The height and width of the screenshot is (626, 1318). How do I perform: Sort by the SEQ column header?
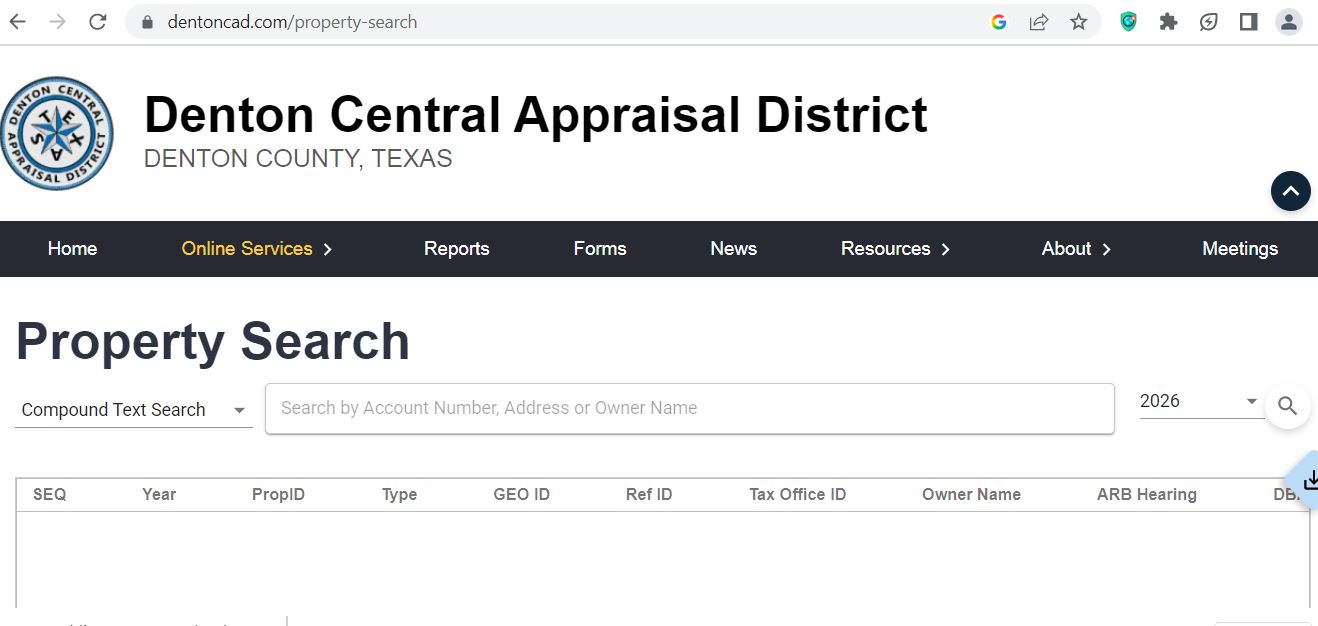50,494
